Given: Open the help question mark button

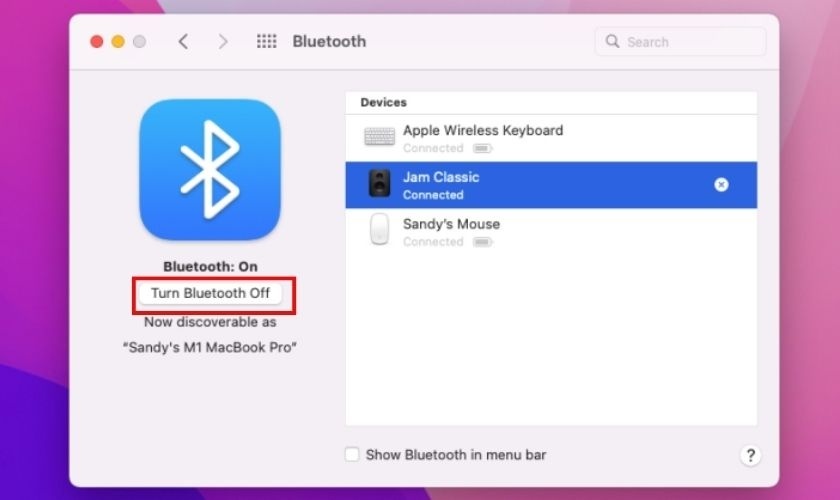Looking at the screenshot, I should pos(750,456).
